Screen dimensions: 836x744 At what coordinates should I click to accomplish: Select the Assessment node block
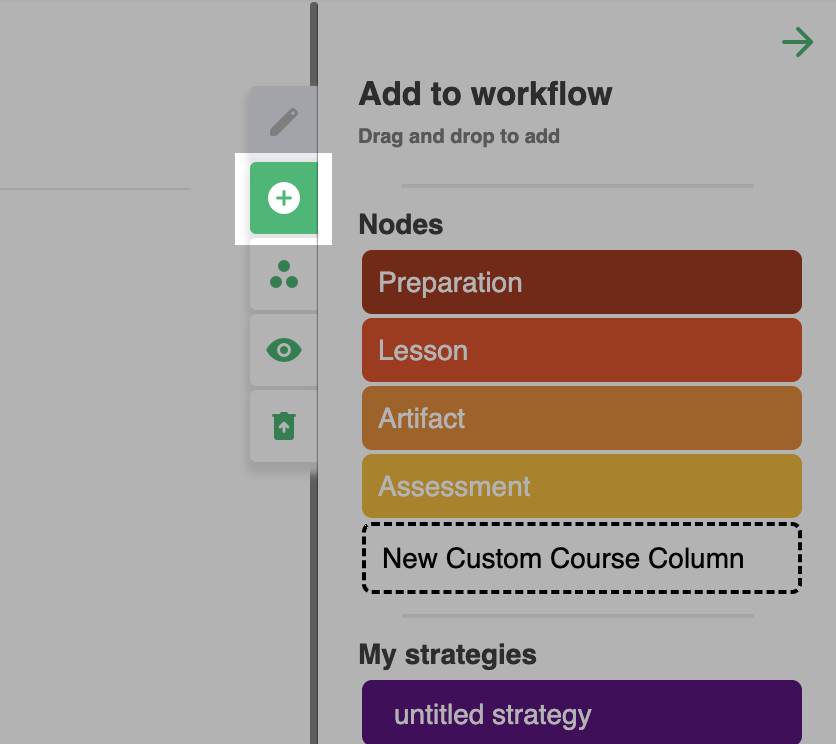click(x=581, y=486)
